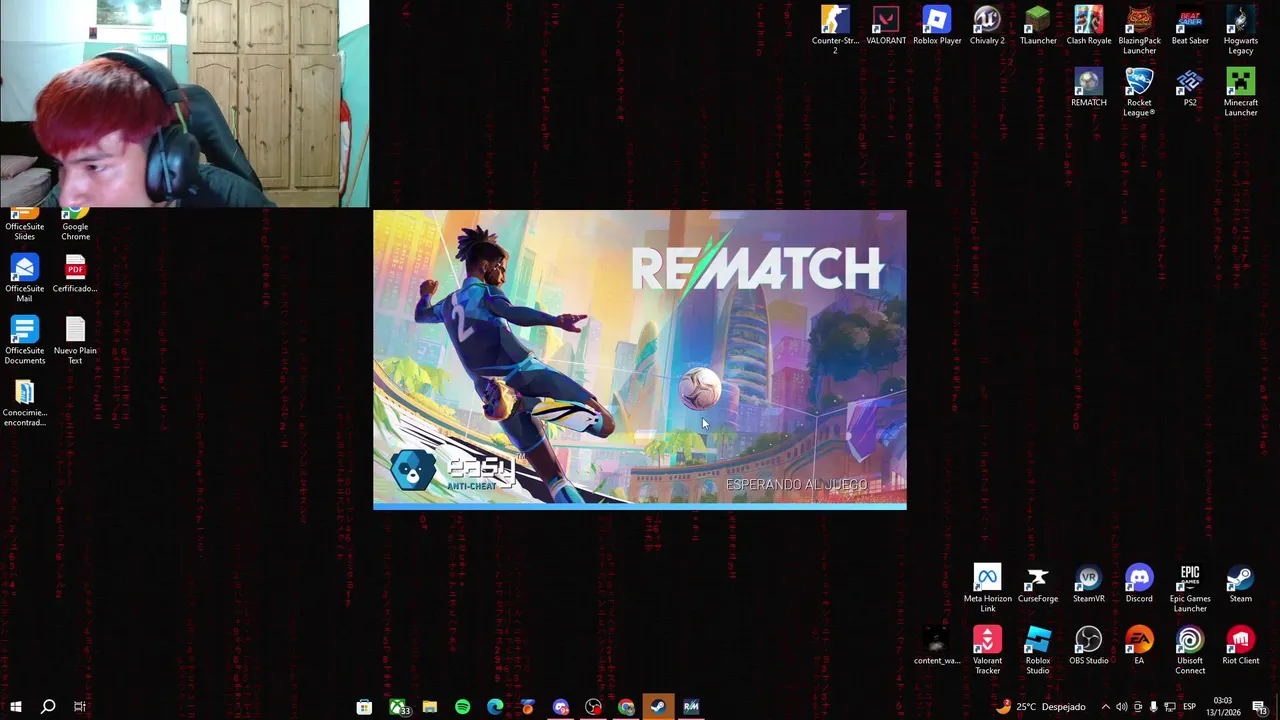
Task: Launch VALORANT from the desktop
Action: pos(886,26)
